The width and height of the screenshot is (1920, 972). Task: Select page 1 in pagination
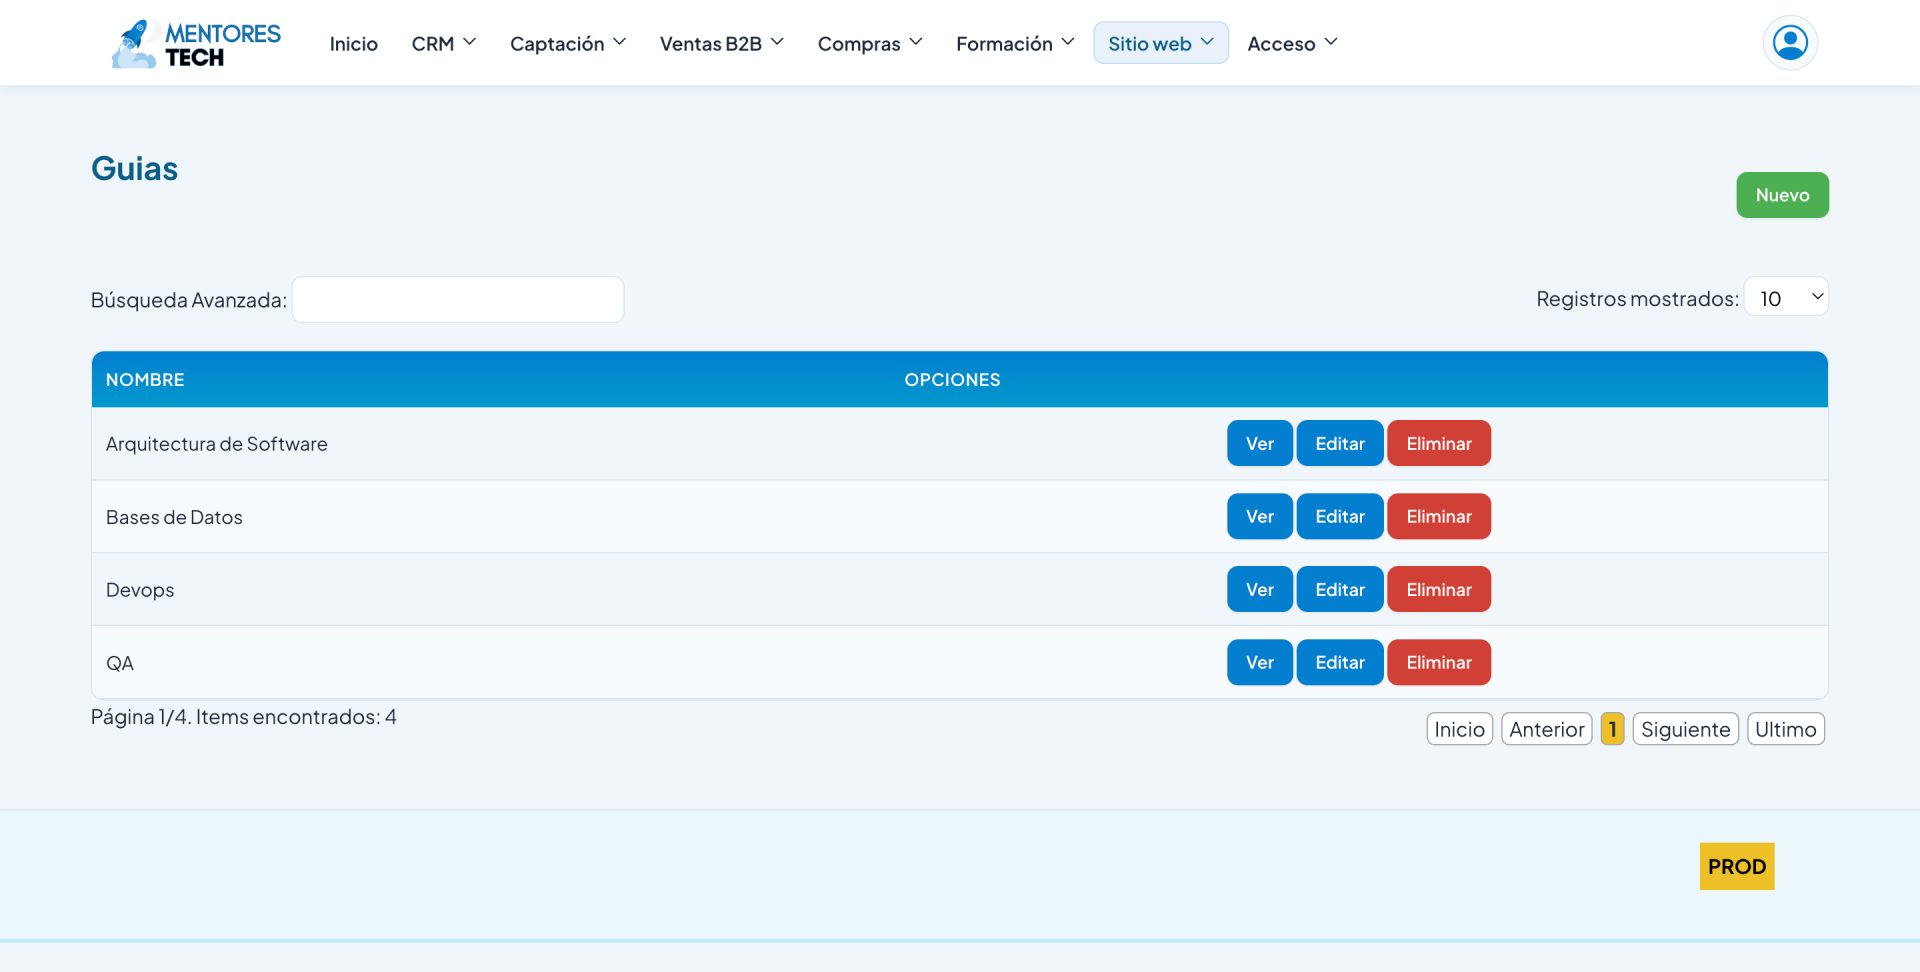[1612, 729]
